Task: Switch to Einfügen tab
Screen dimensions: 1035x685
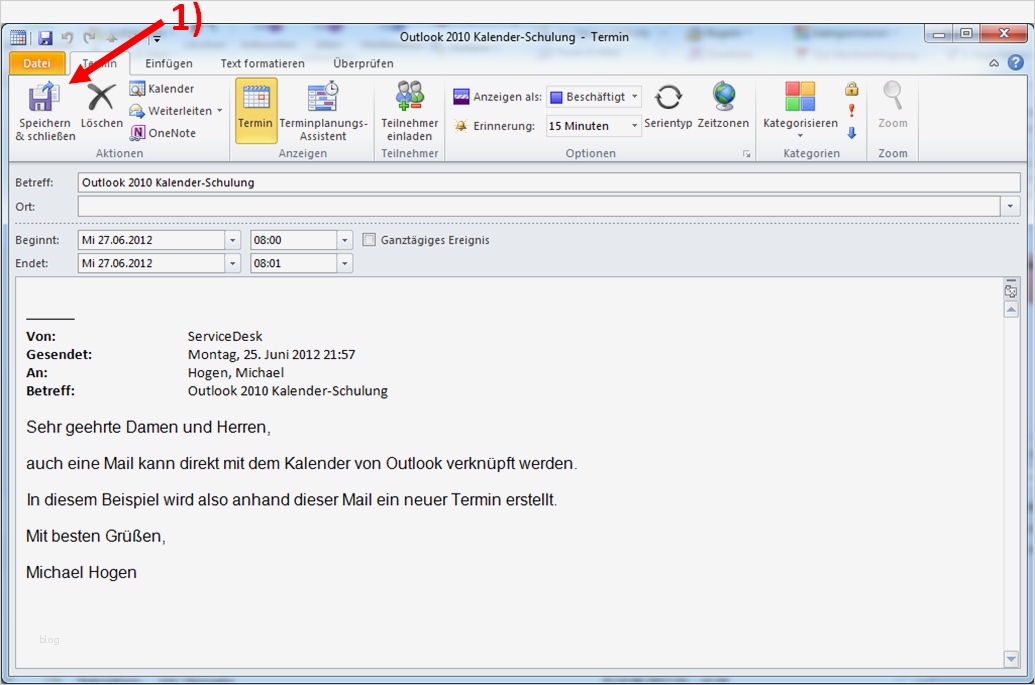Action: (169, 63)
